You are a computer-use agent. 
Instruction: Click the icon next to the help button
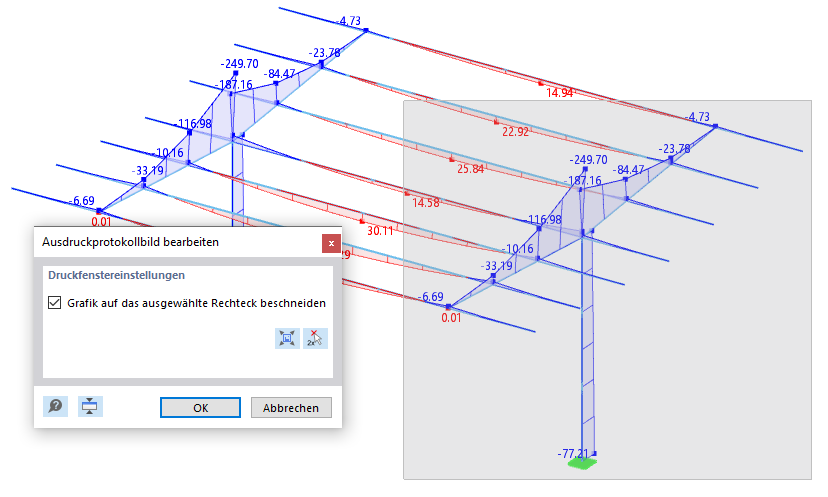click(x=90, y=406)
